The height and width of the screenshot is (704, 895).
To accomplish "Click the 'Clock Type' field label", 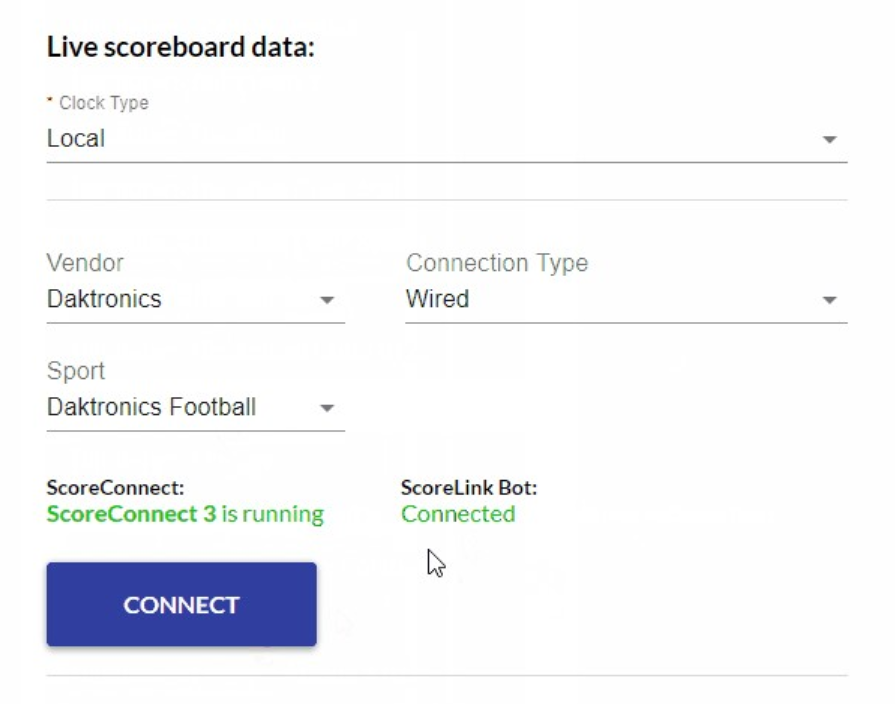I will [104, 103].
